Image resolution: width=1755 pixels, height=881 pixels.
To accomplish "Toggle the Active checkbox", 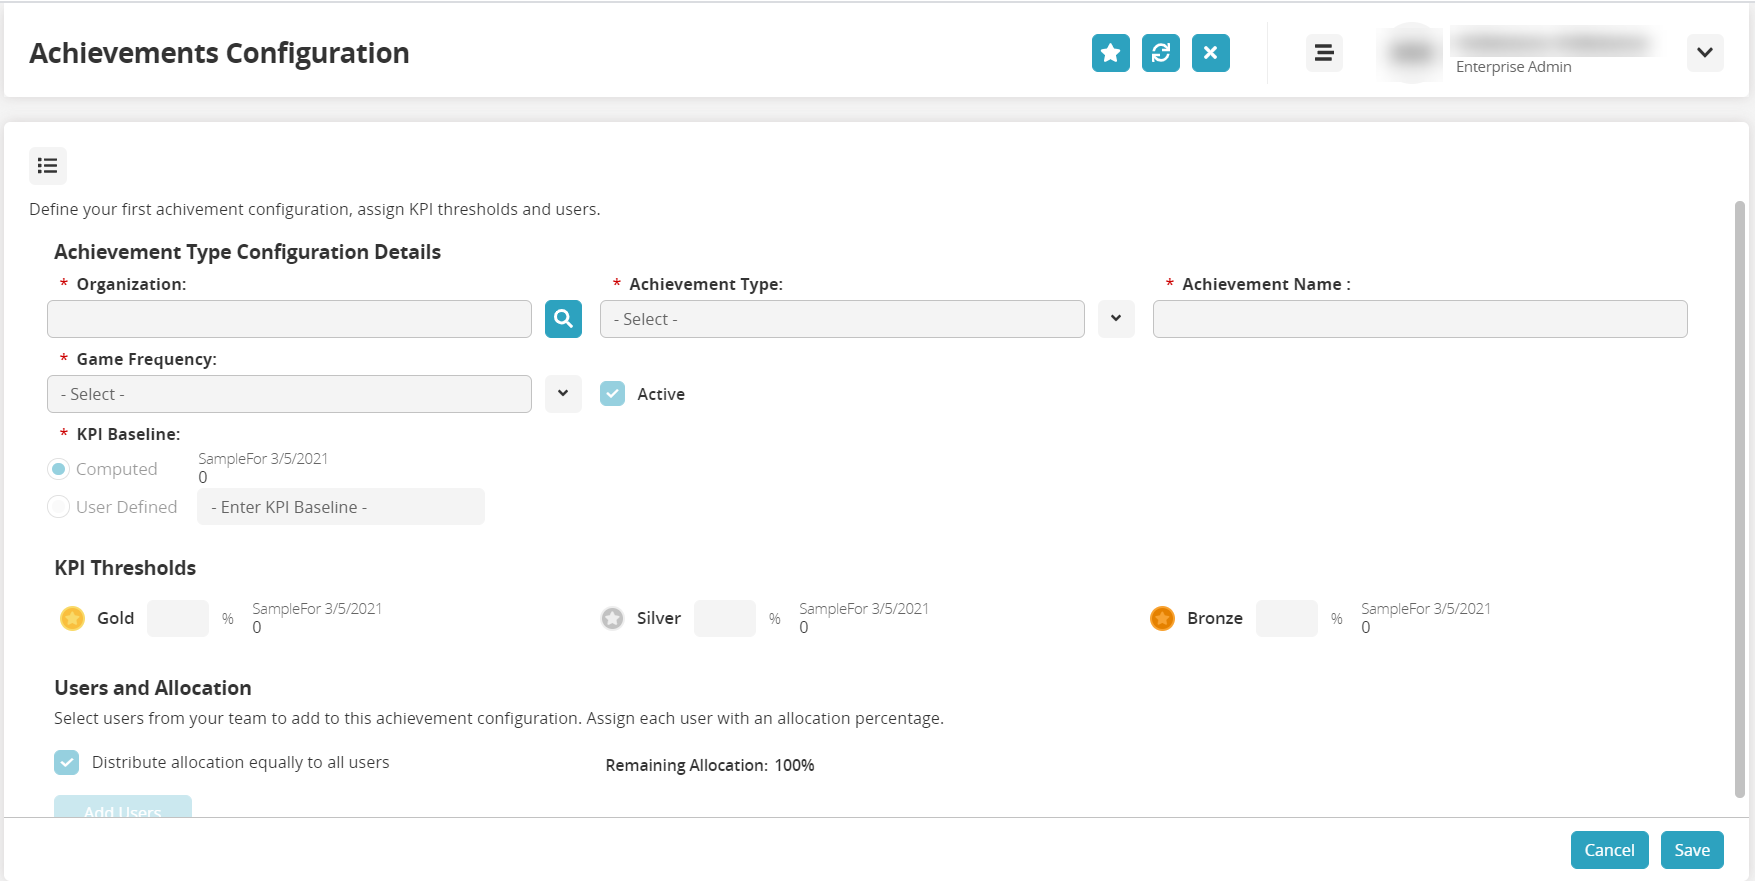I will pyautogui.click(x=613, y=394).
